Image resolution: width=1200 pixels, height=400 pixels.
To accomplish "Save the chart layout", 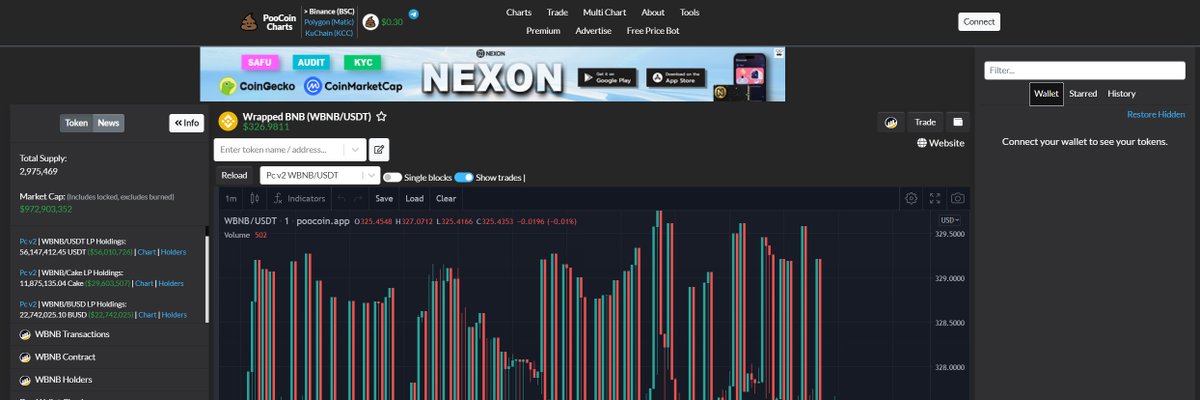I will (384, 198).
